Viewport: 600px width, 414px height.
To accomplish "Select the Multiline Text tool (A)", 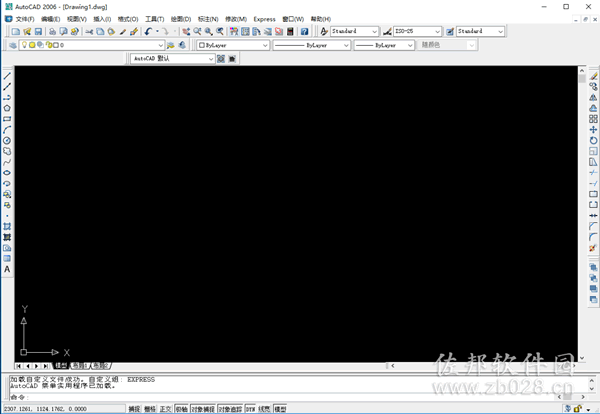I will pos(7,269).
